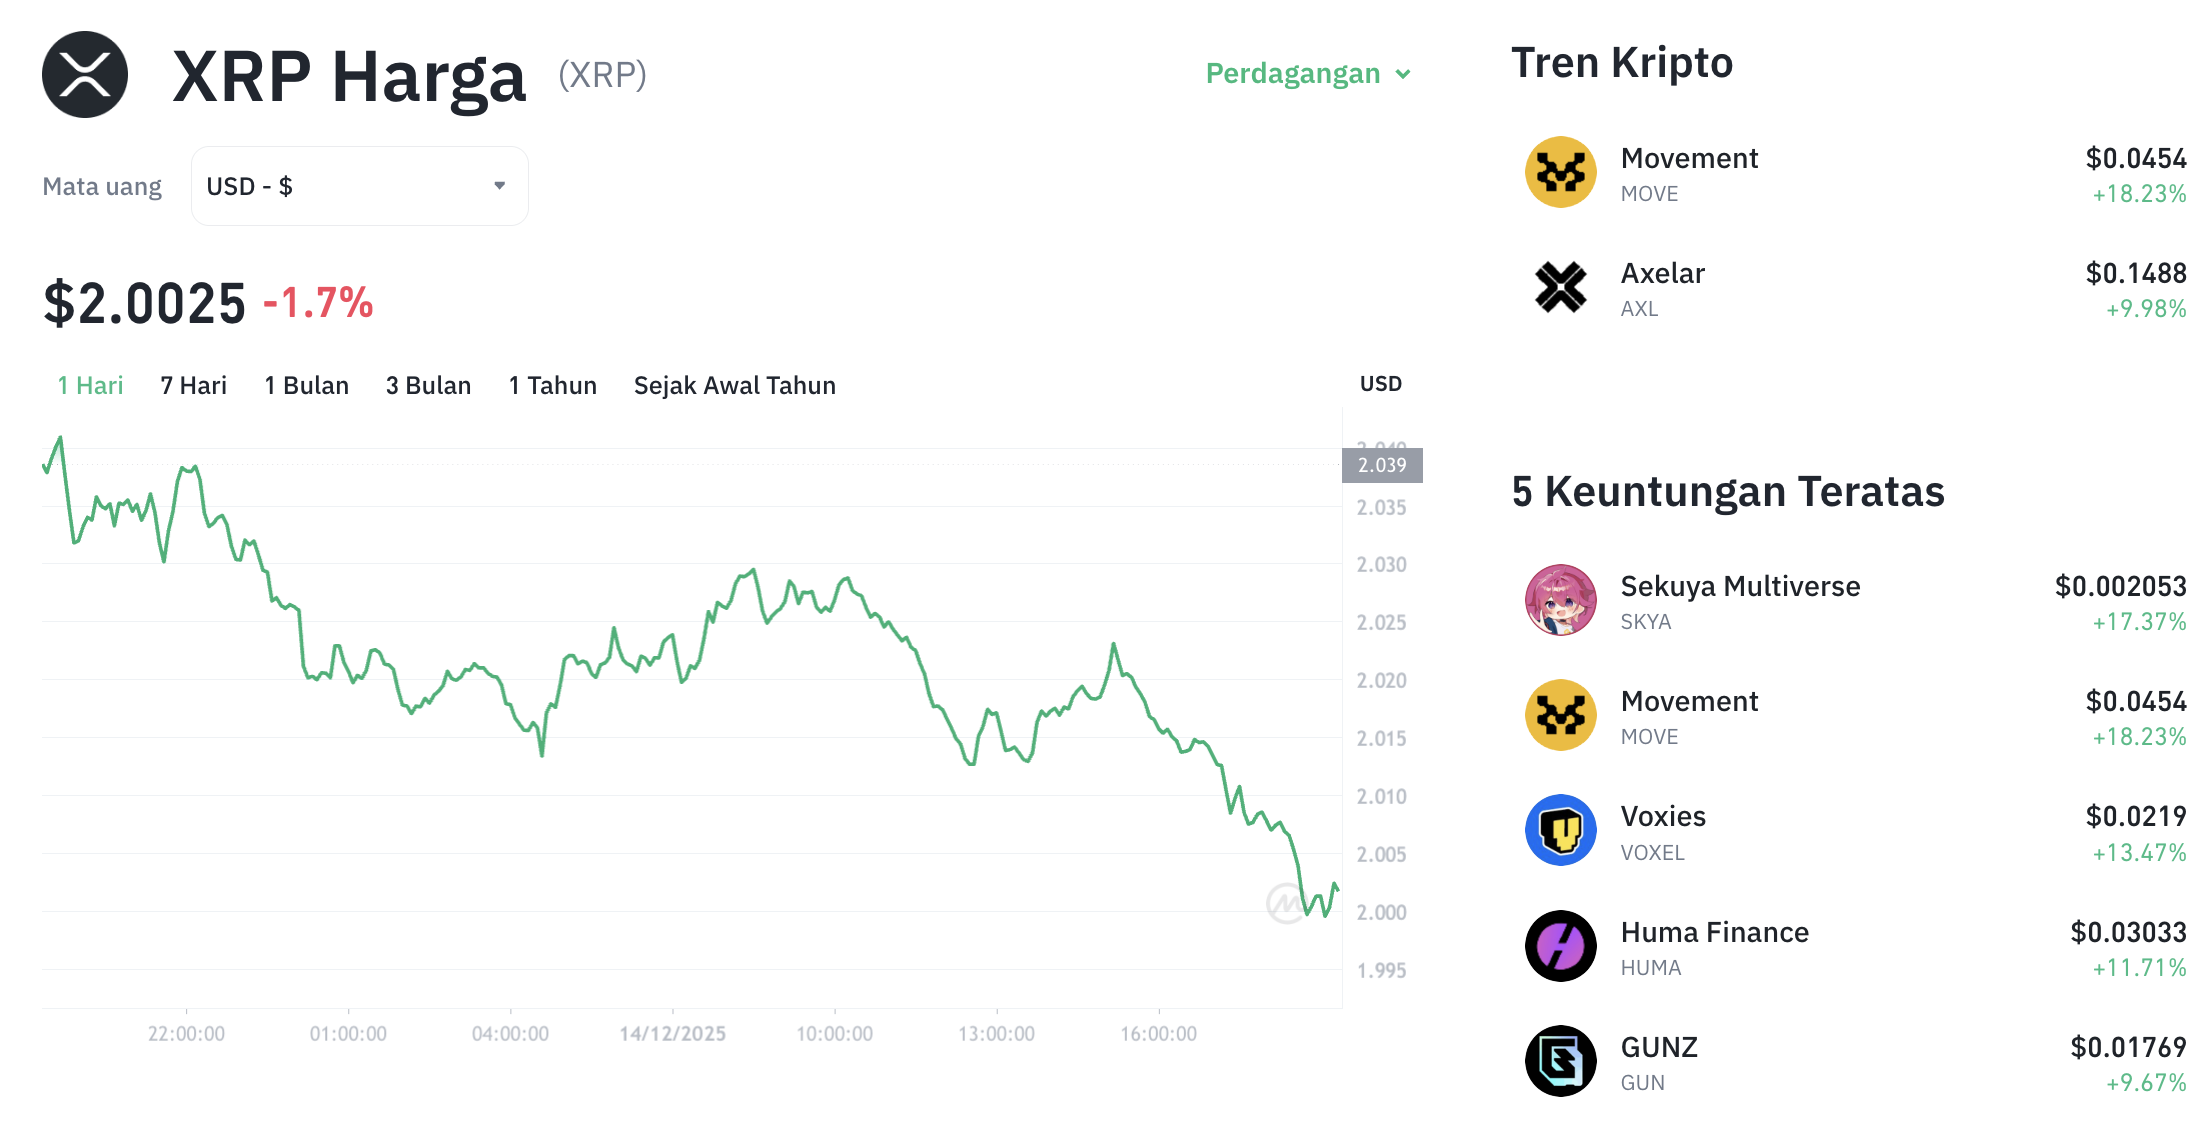The height and width of the screenshot is (1122, 2204).
Task: Switch to the 7 Hari chart view
Action: [x=193, y=385]
